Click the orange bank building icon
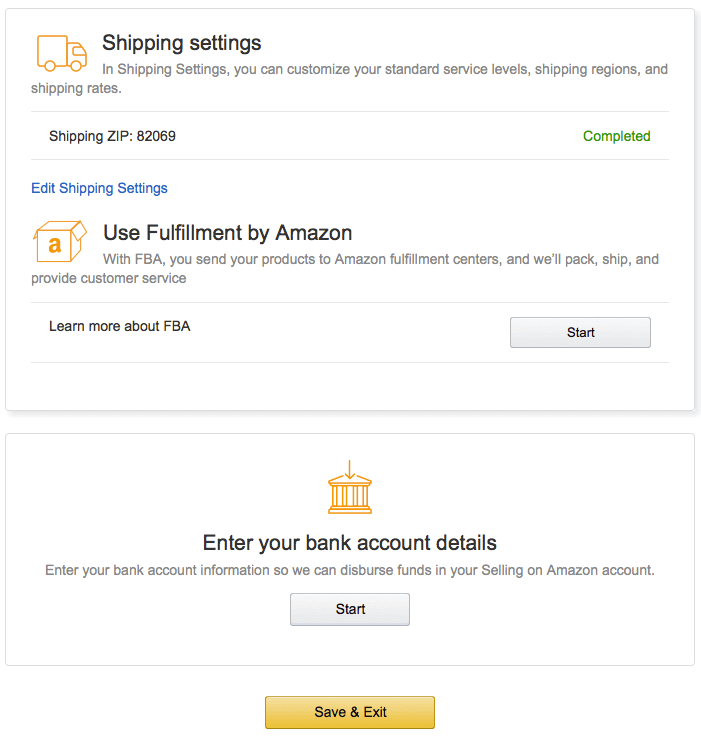The width and height of the screenshot is (701, 738). 350,494
